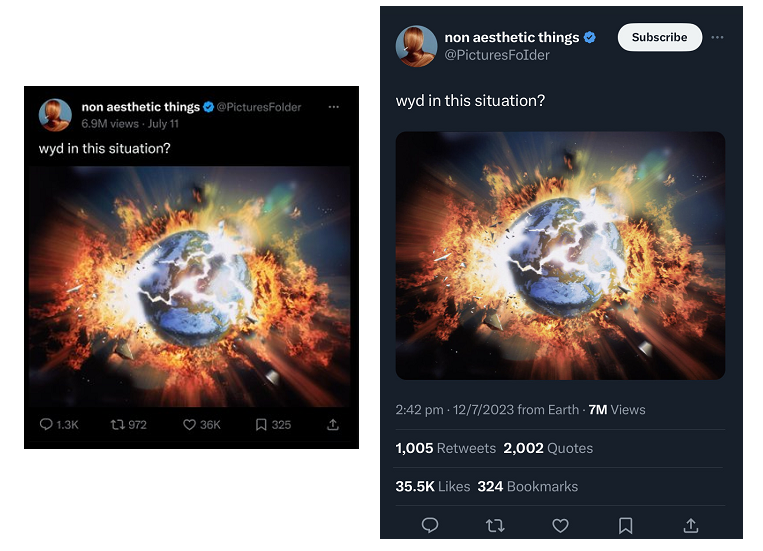The height and width of the screenshot is (551, 763).
Task: Like the right tweet via heart icon
Action: pos(560,526)
